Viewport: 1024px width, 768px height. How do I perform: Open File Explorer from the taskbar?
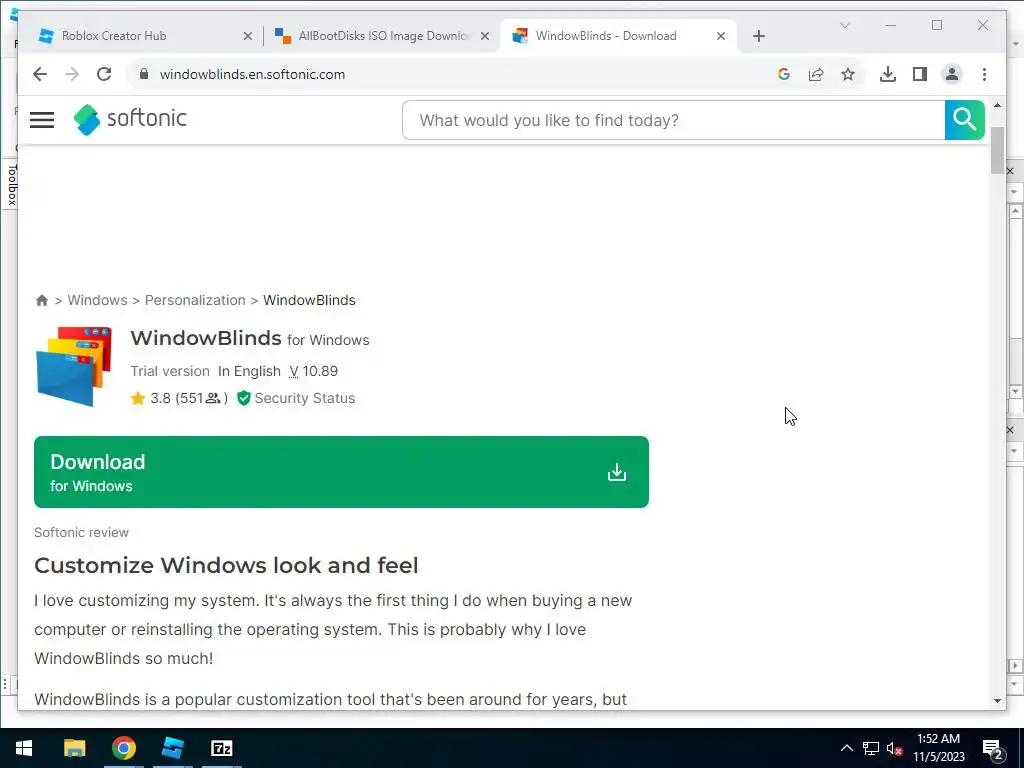tap(74, 748)
